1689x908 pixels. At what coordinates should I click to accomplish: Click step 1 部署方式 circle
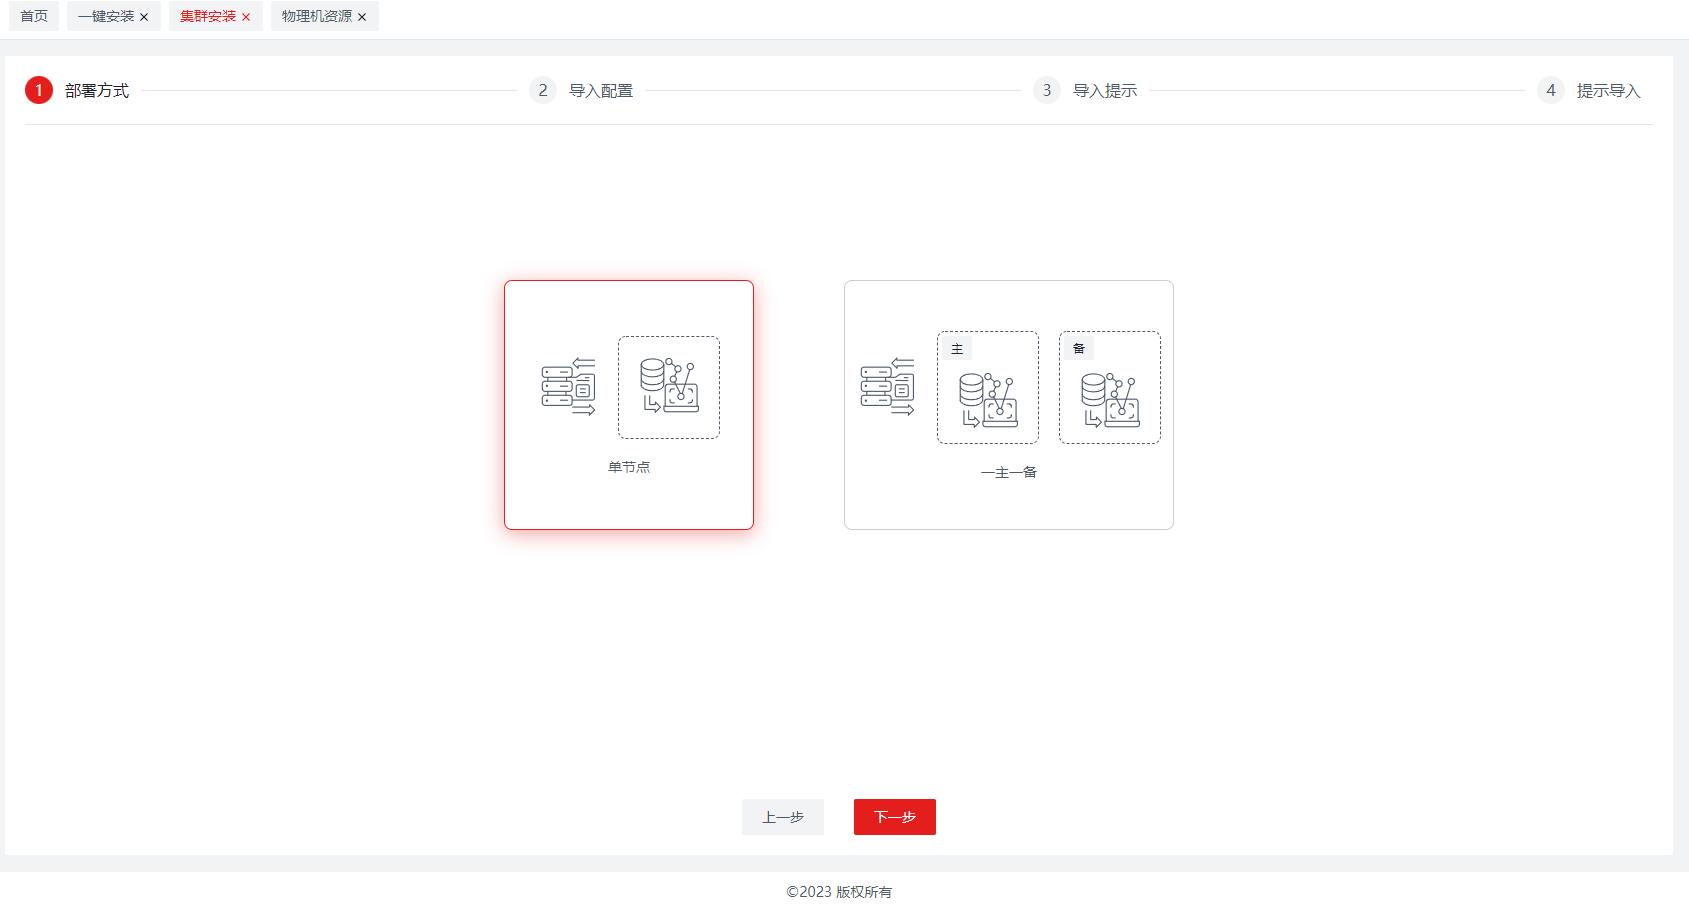click(x=39, y=91)
